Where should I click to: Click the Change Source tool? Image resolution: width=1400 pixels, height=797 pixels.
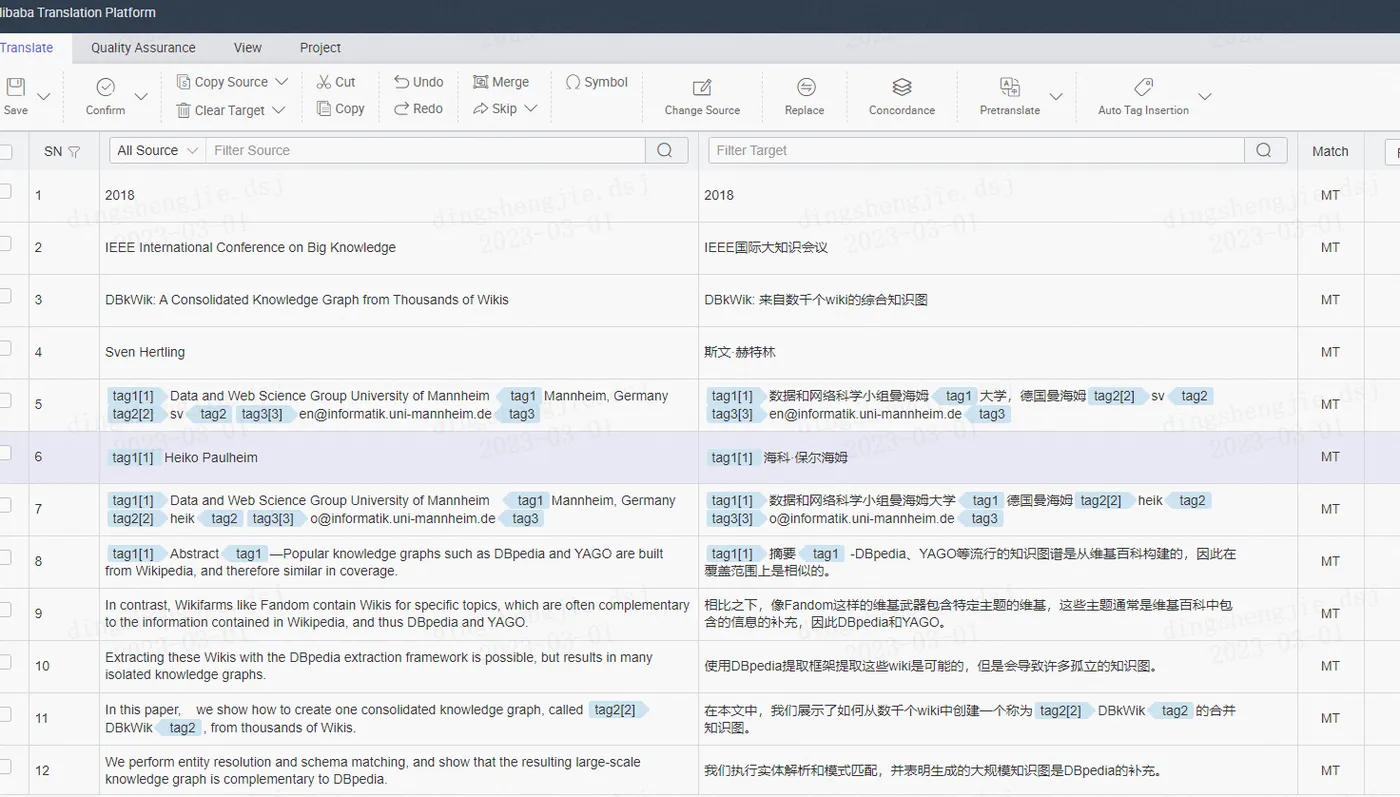702,96
